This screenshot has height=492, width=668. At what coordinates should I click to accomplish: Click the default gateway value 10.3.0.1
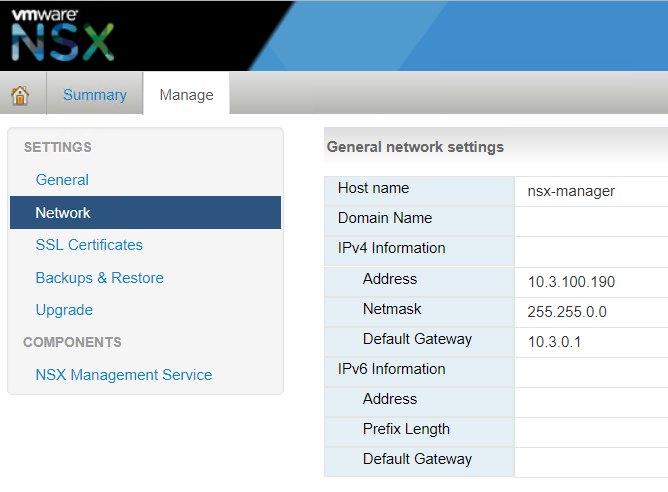[554, 342]
